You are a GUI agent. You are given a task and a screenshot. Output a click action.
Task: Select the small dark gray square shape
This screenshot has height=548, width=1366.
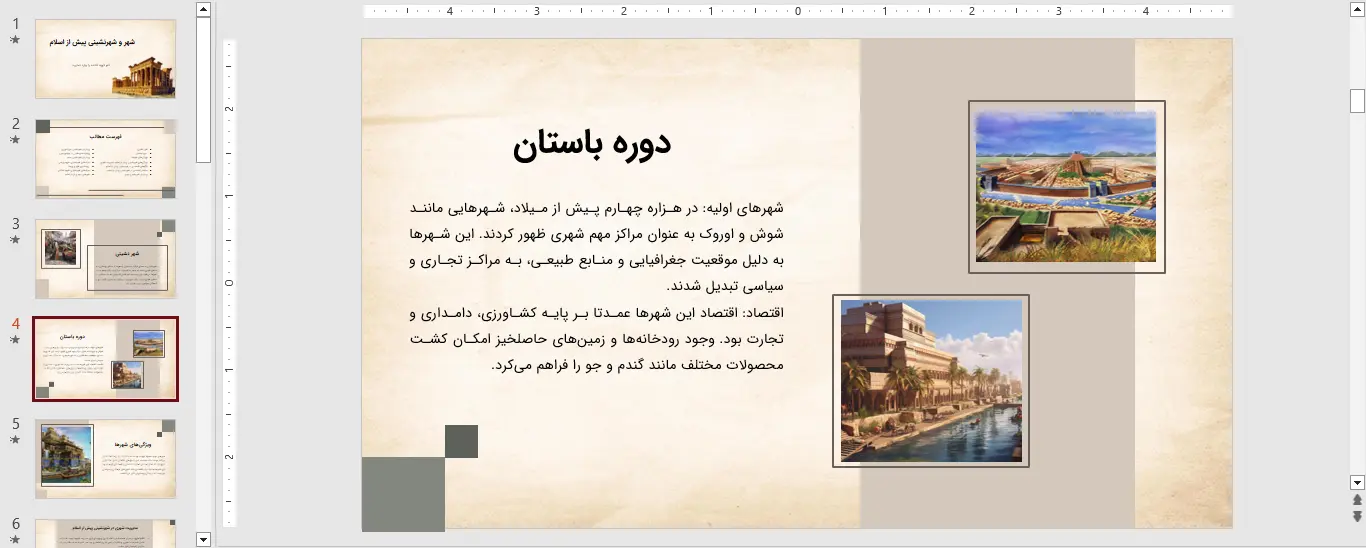tap(461, 441)
